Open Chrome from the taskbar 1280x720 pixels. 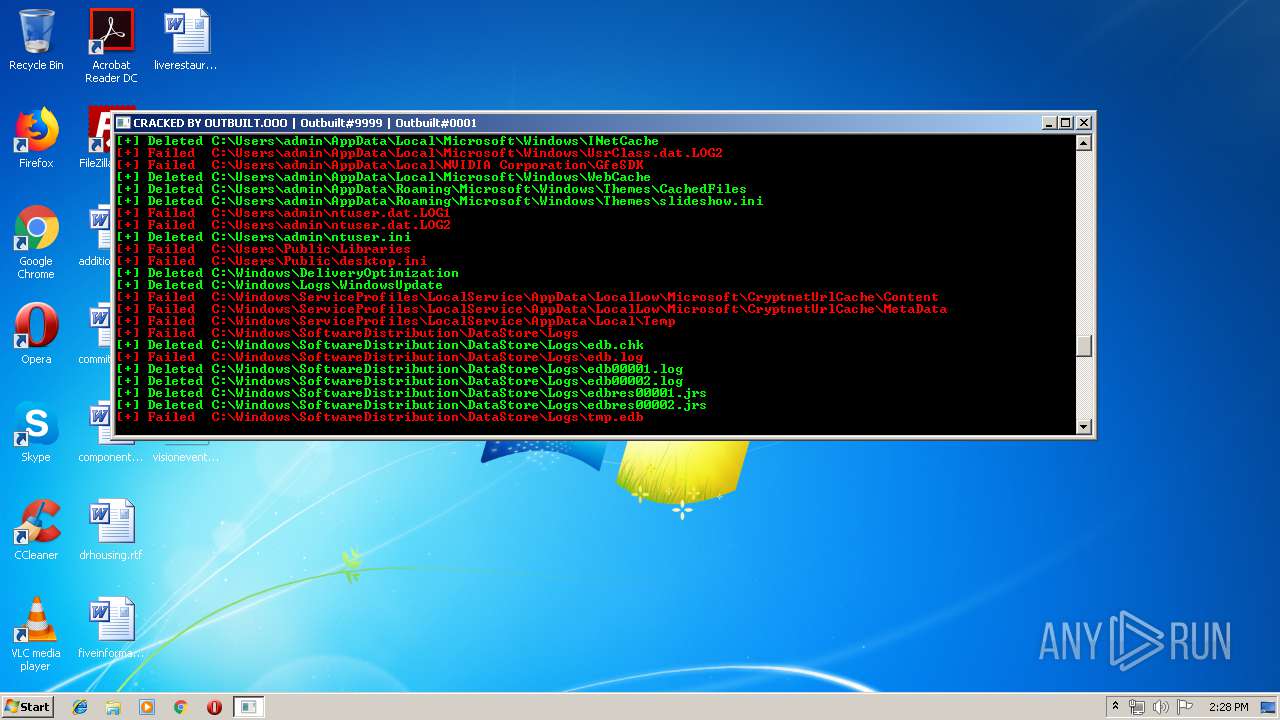pyautogui.click(x=181, y=707)
